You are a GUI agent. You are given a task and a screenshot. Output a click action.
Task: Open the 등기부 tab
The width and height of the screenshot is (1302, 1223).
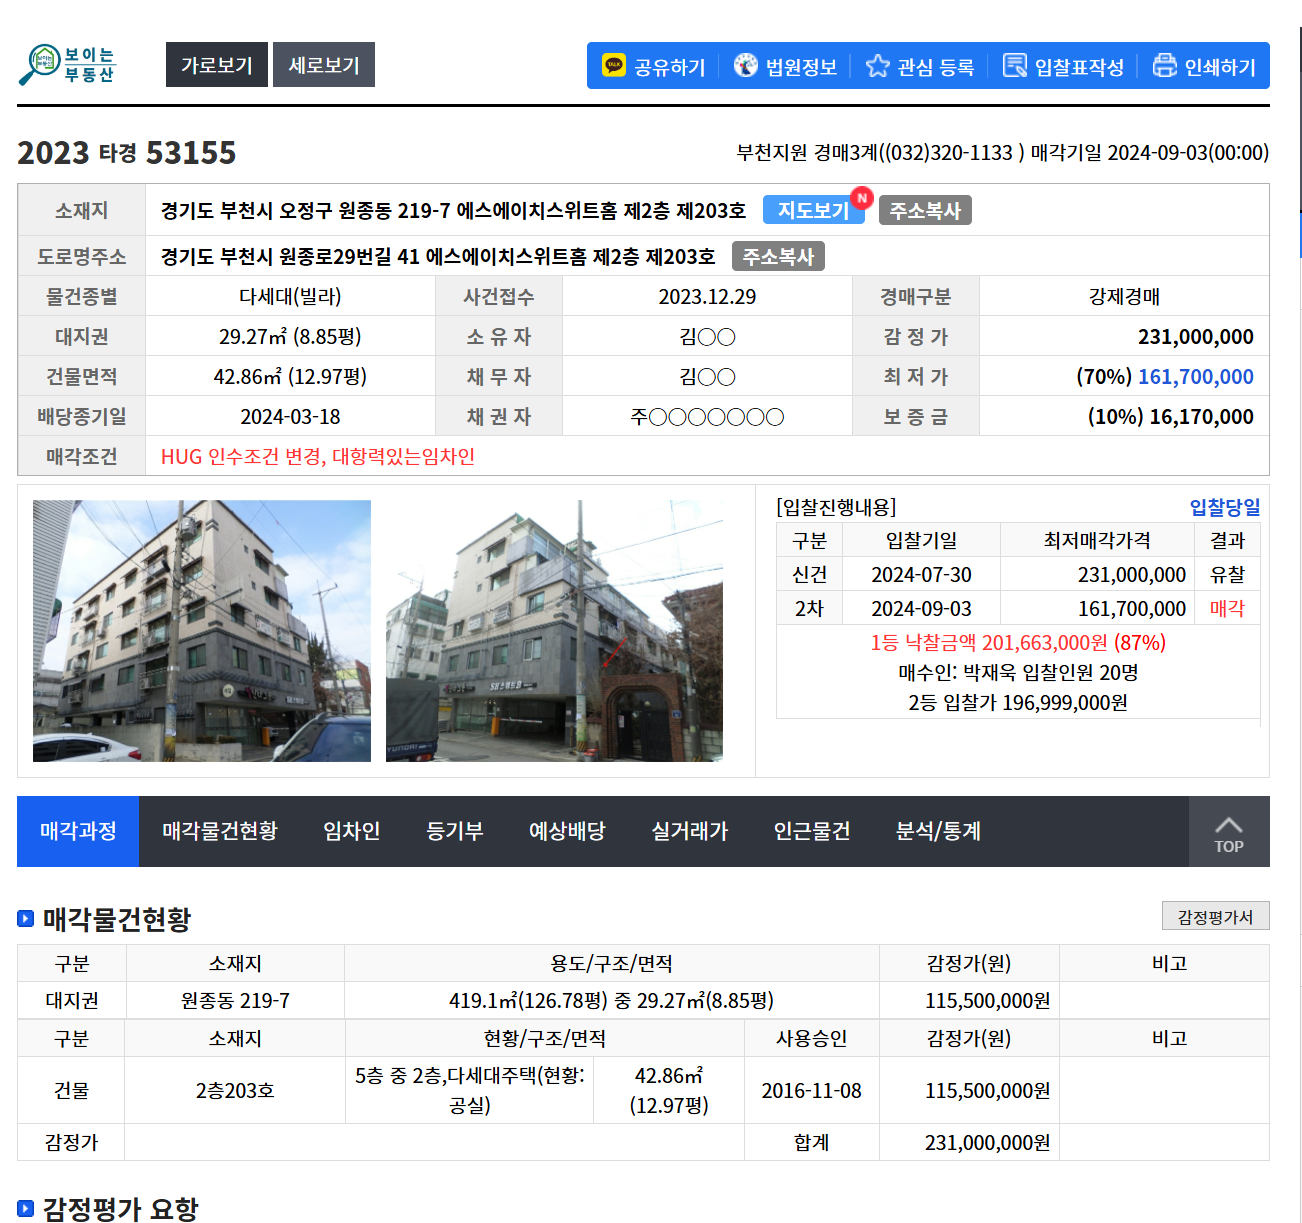click(455, 831)
